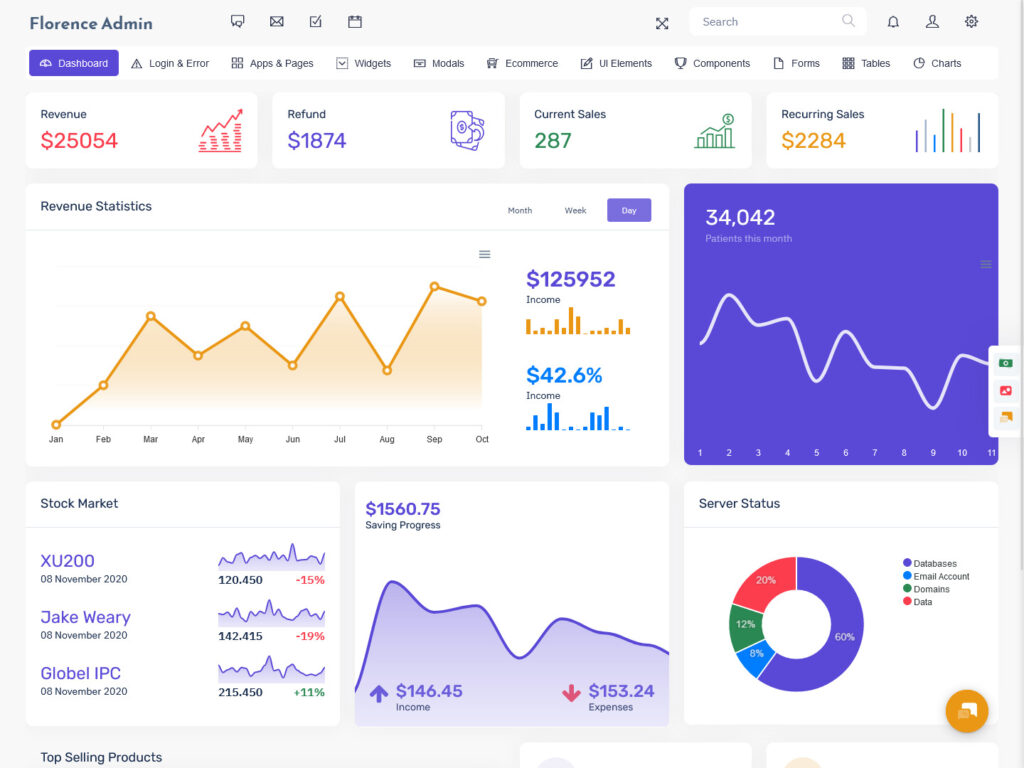Expand the UI Elements menu

(x=616, y=63)
